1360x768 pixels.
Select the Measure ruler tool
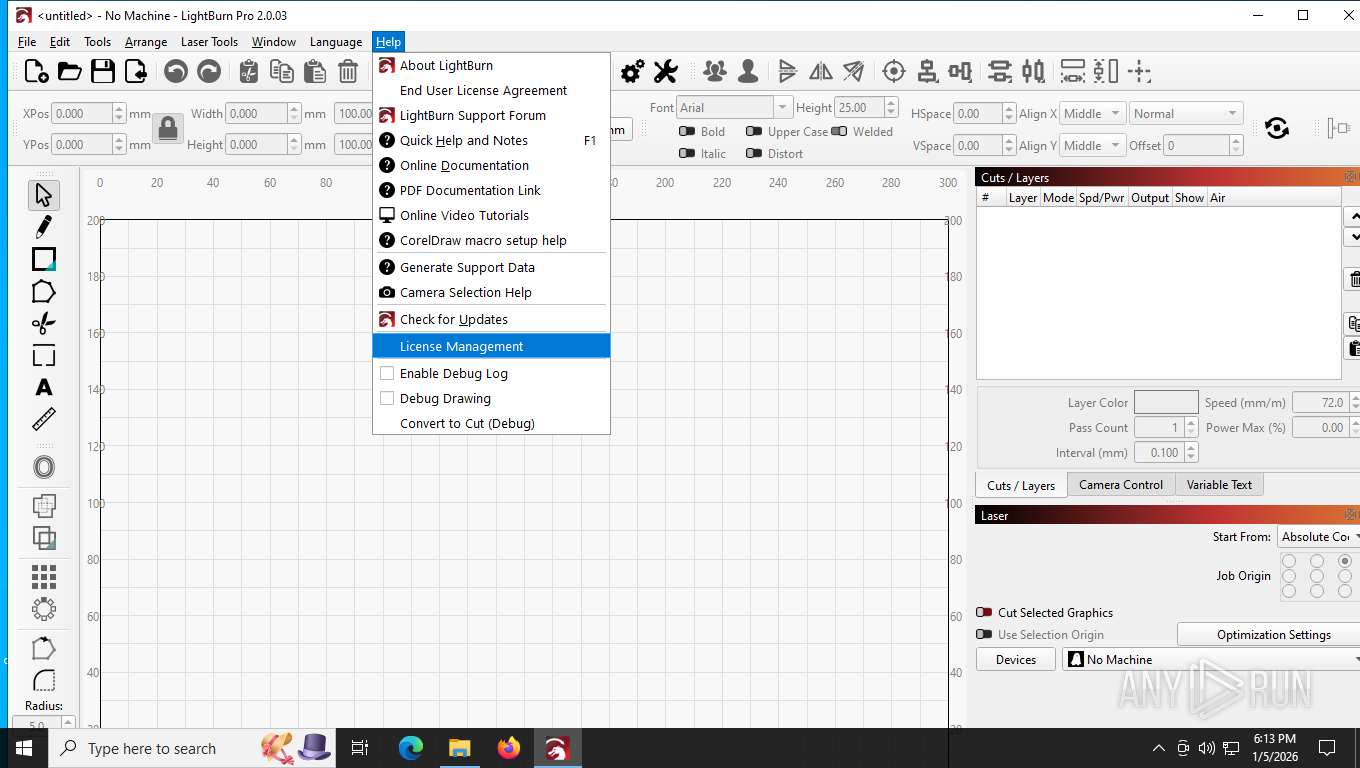click(43, 419)
